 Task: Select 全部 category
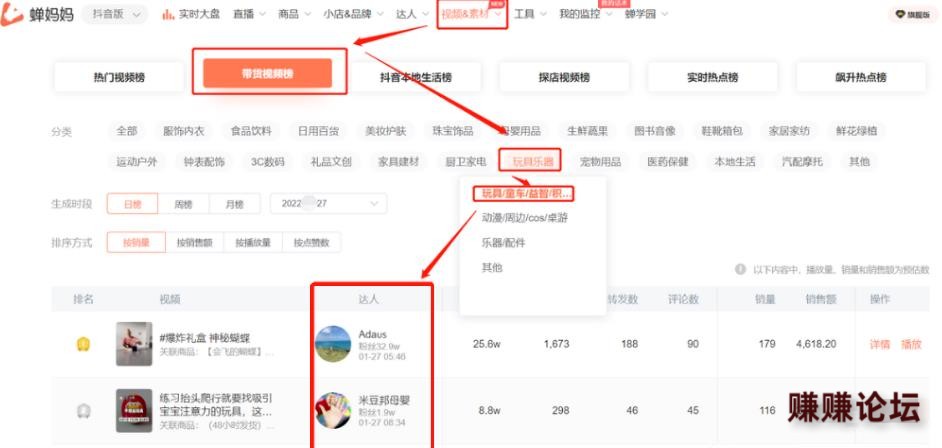pos(127,131)
